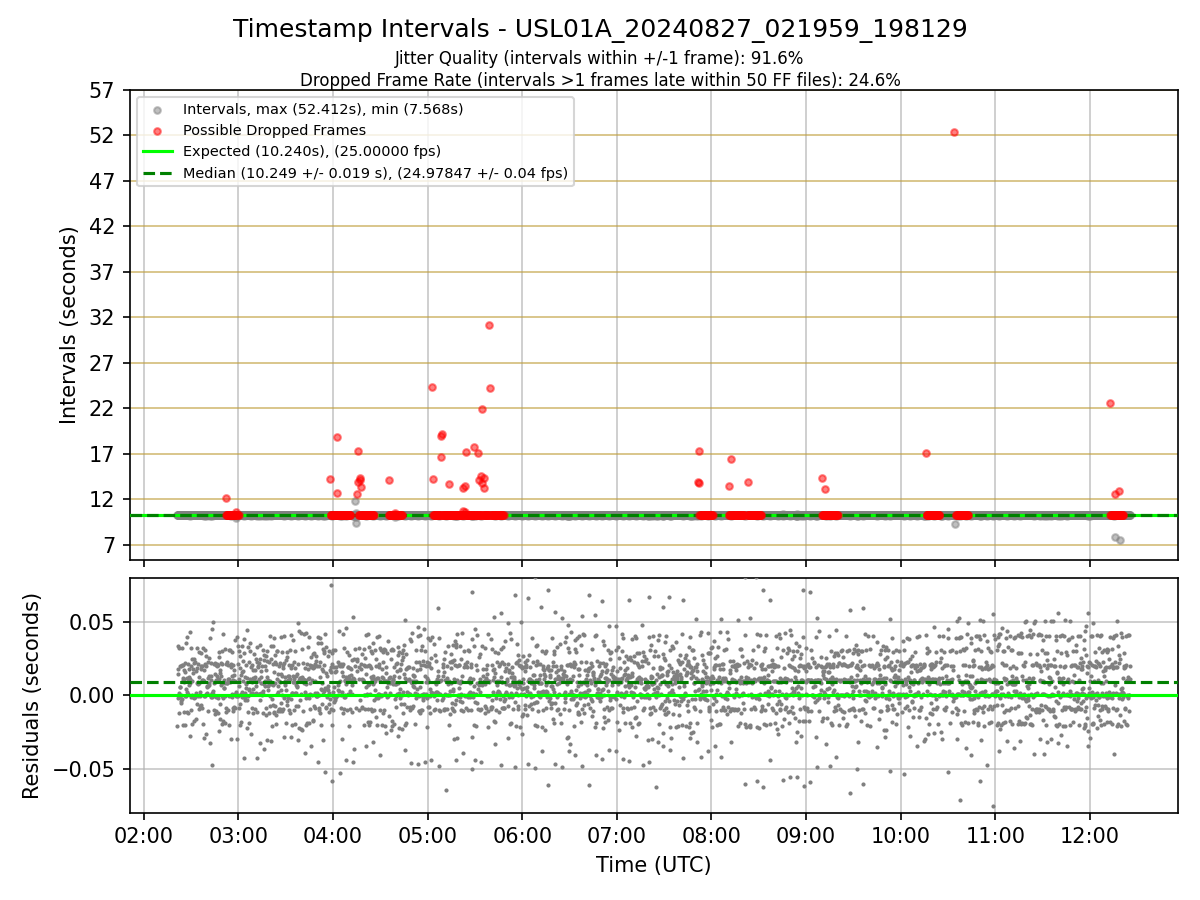Viewport: 1200px width, 900px height.
Task: Click the 'Intervals (seconds)' y-axis label
Action: click(68, 325)
